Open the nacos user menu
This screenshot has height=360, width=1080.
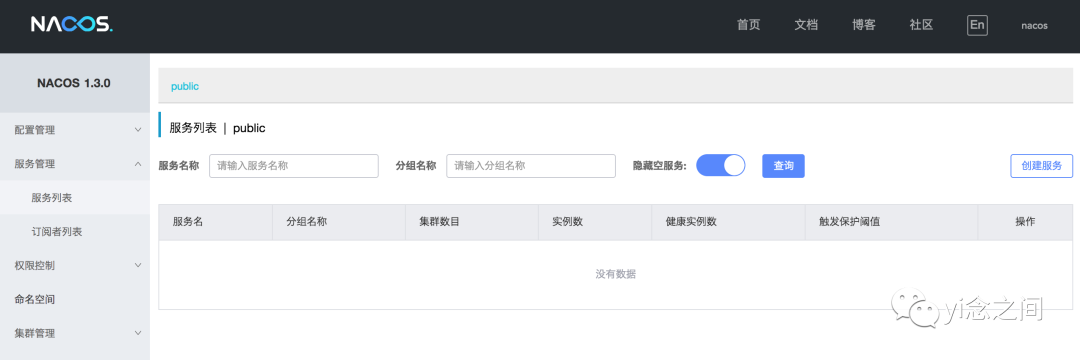pos(1034,25)
